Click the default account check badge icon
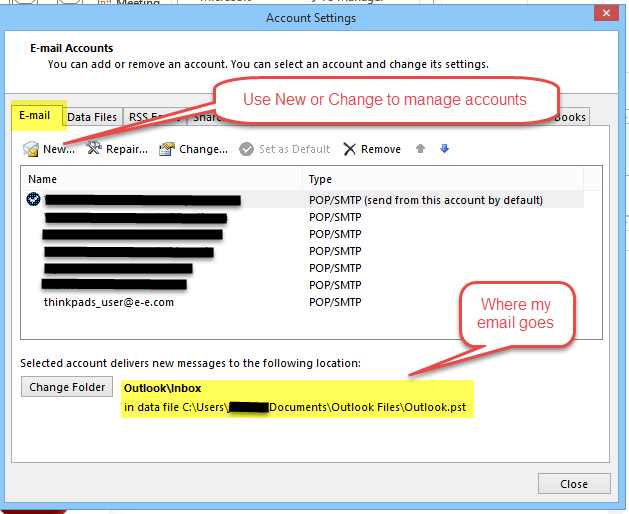Image resolution: width=629 pixels, height=514 pixels. tap(33, 199)
